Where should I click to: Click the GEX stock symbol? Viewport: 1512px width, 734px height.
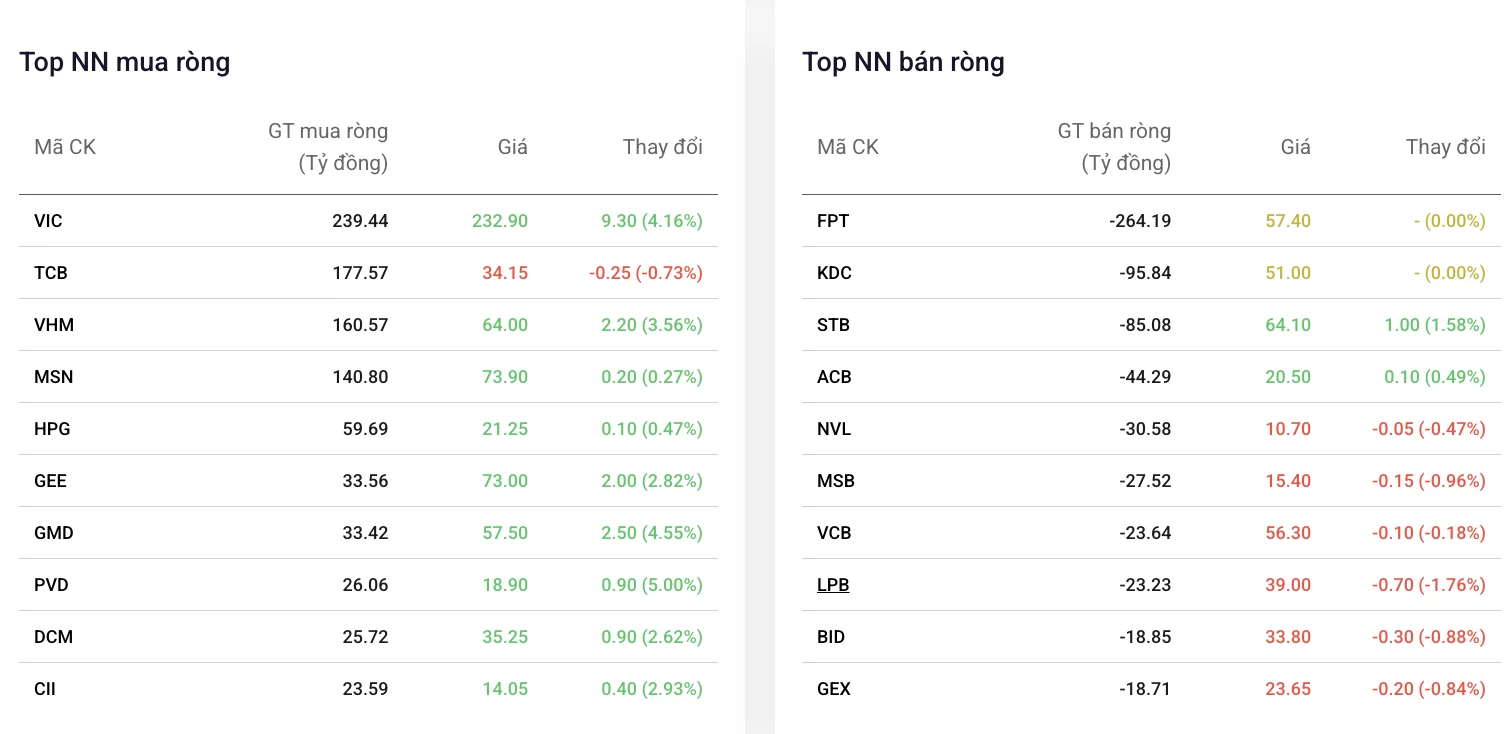(834, 689)
